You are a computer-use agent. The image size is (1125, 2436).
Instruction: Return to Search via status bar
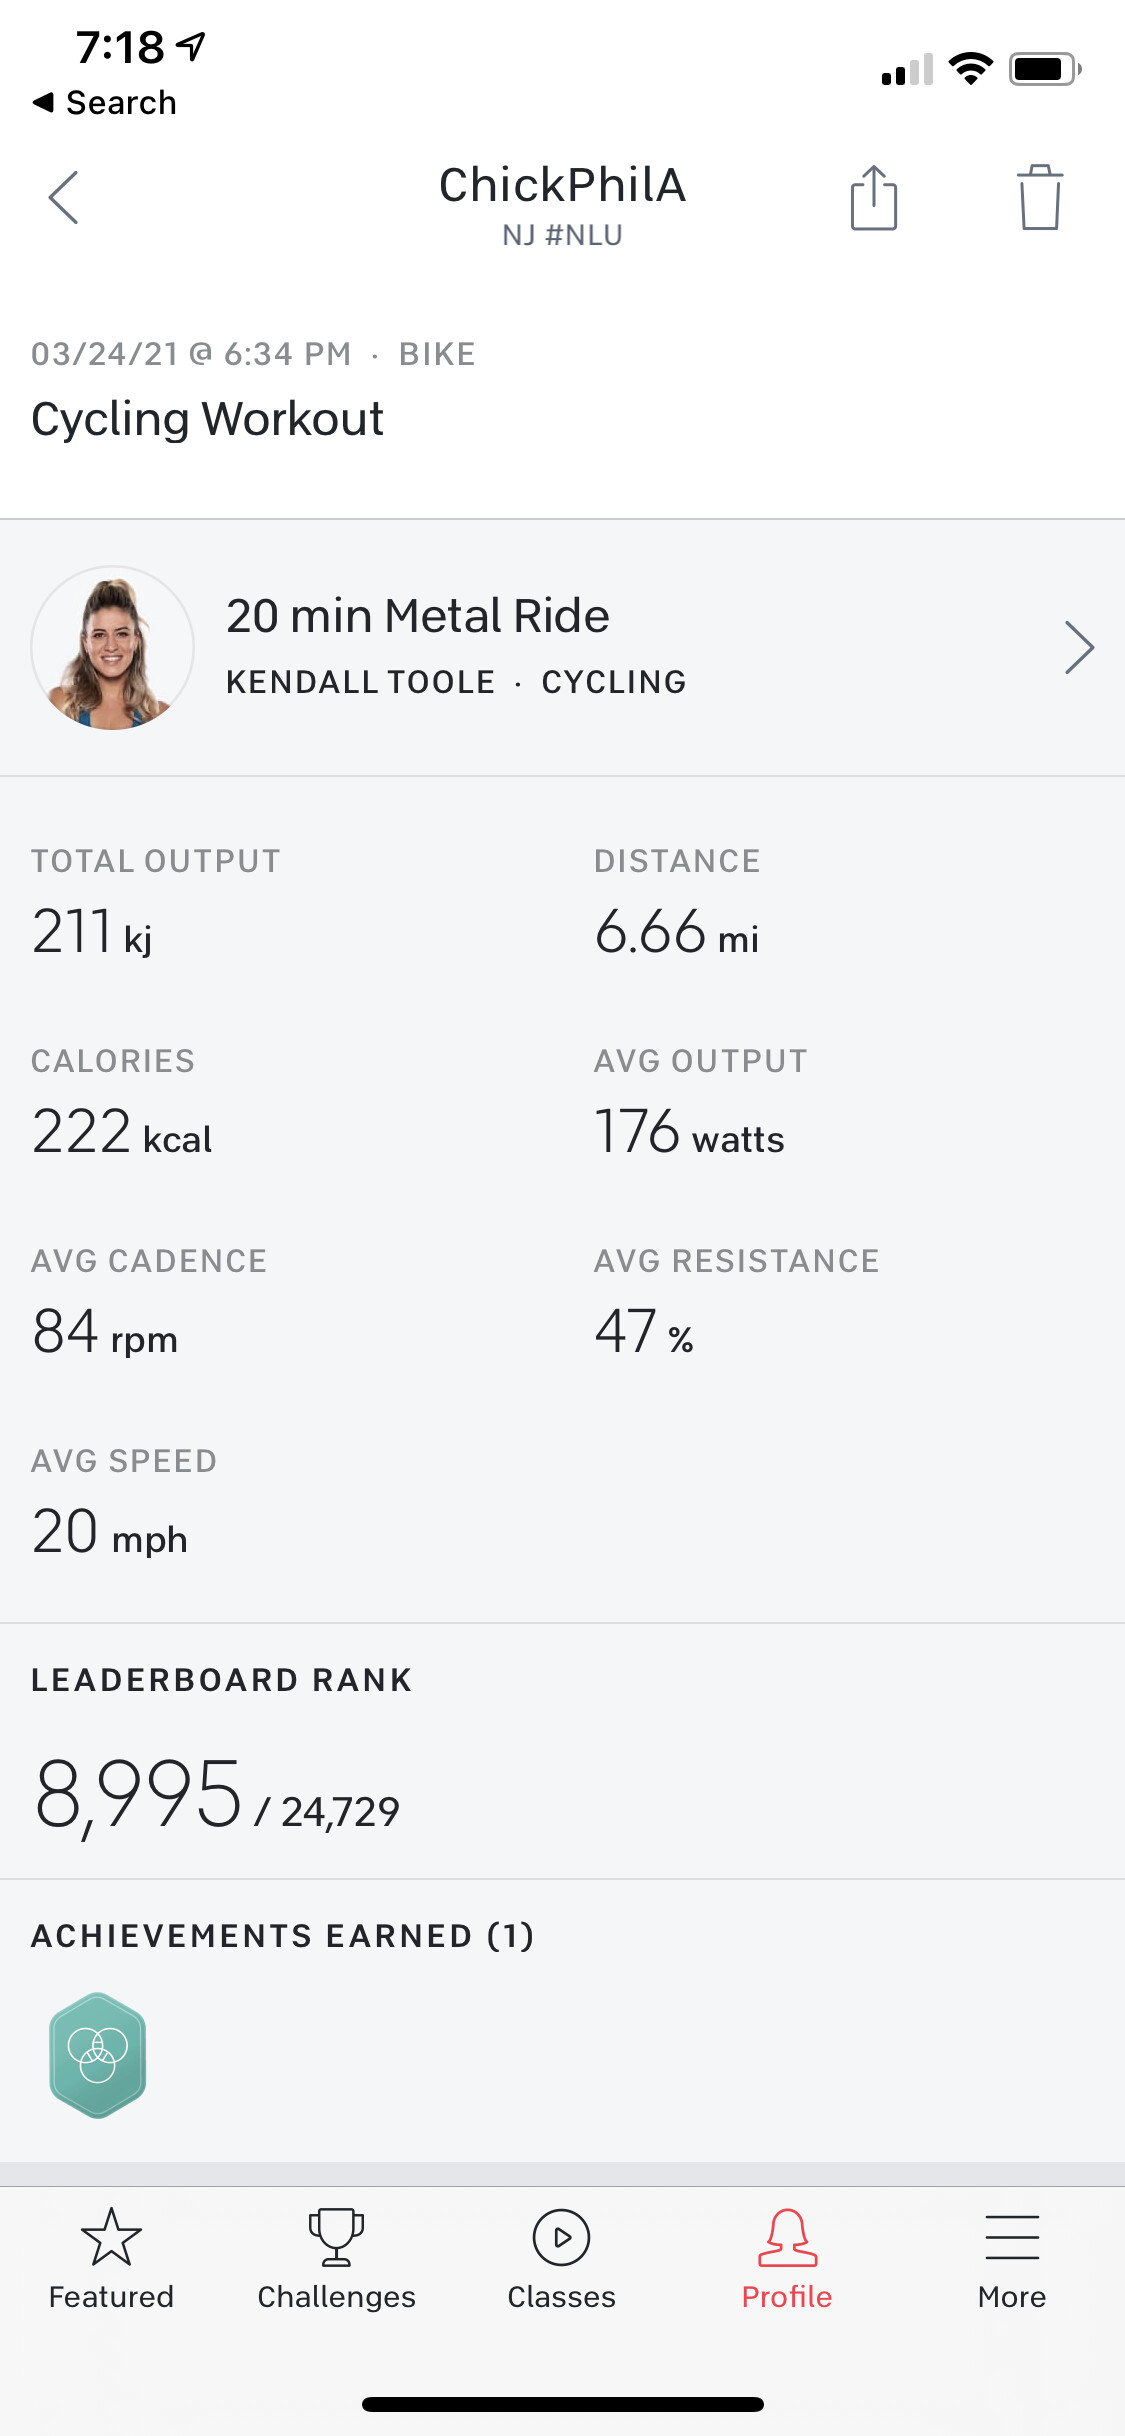(106, 103)
